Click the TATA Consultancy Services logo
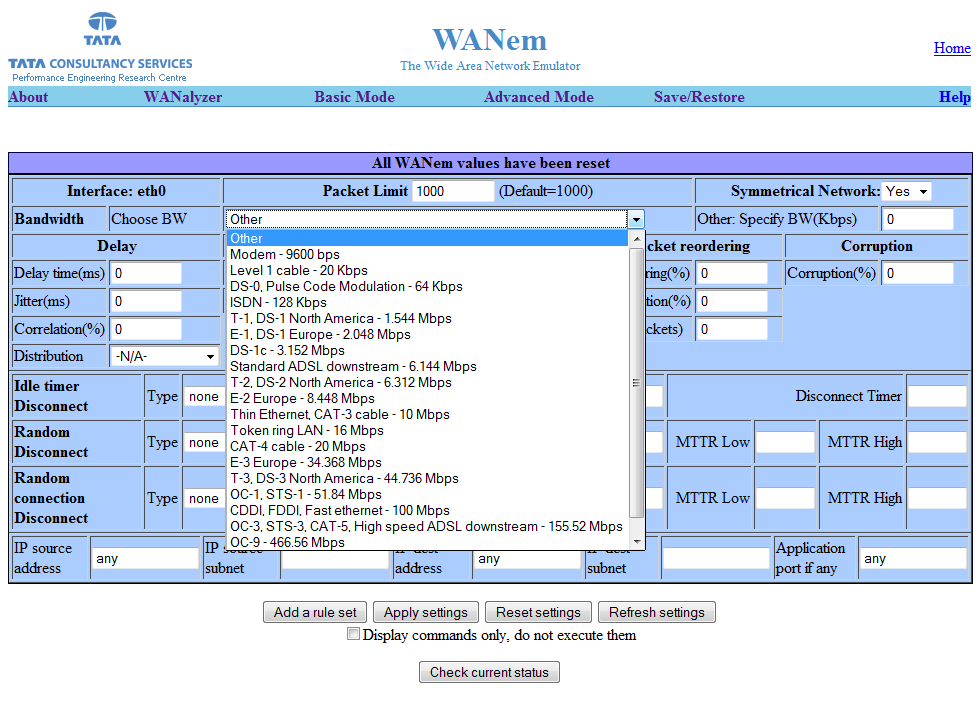 (x=100, y=40)
